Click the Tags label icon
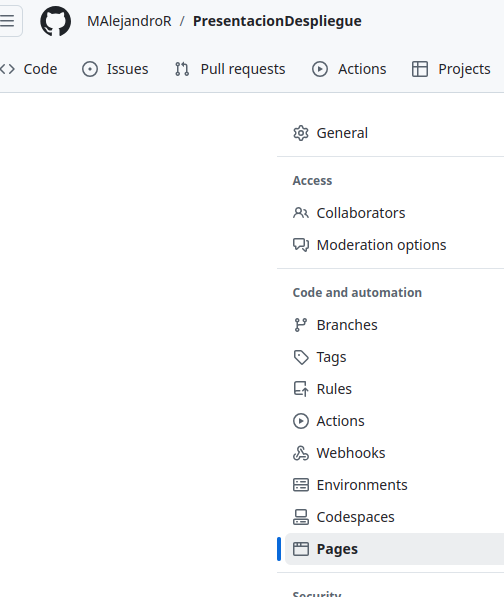Viewport: 504px width, 597px height. click(x=301, y=357)
